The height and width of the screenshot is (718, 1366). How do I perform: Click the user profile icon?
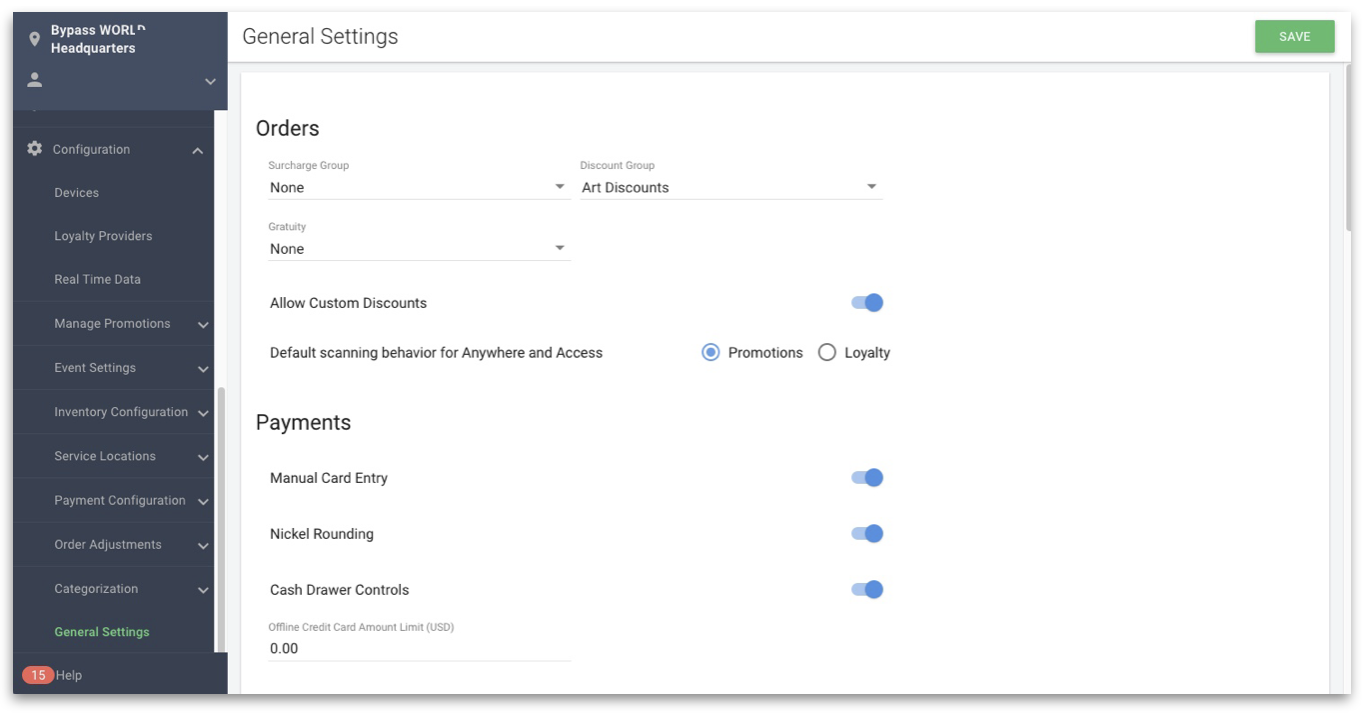pos(35,80)
